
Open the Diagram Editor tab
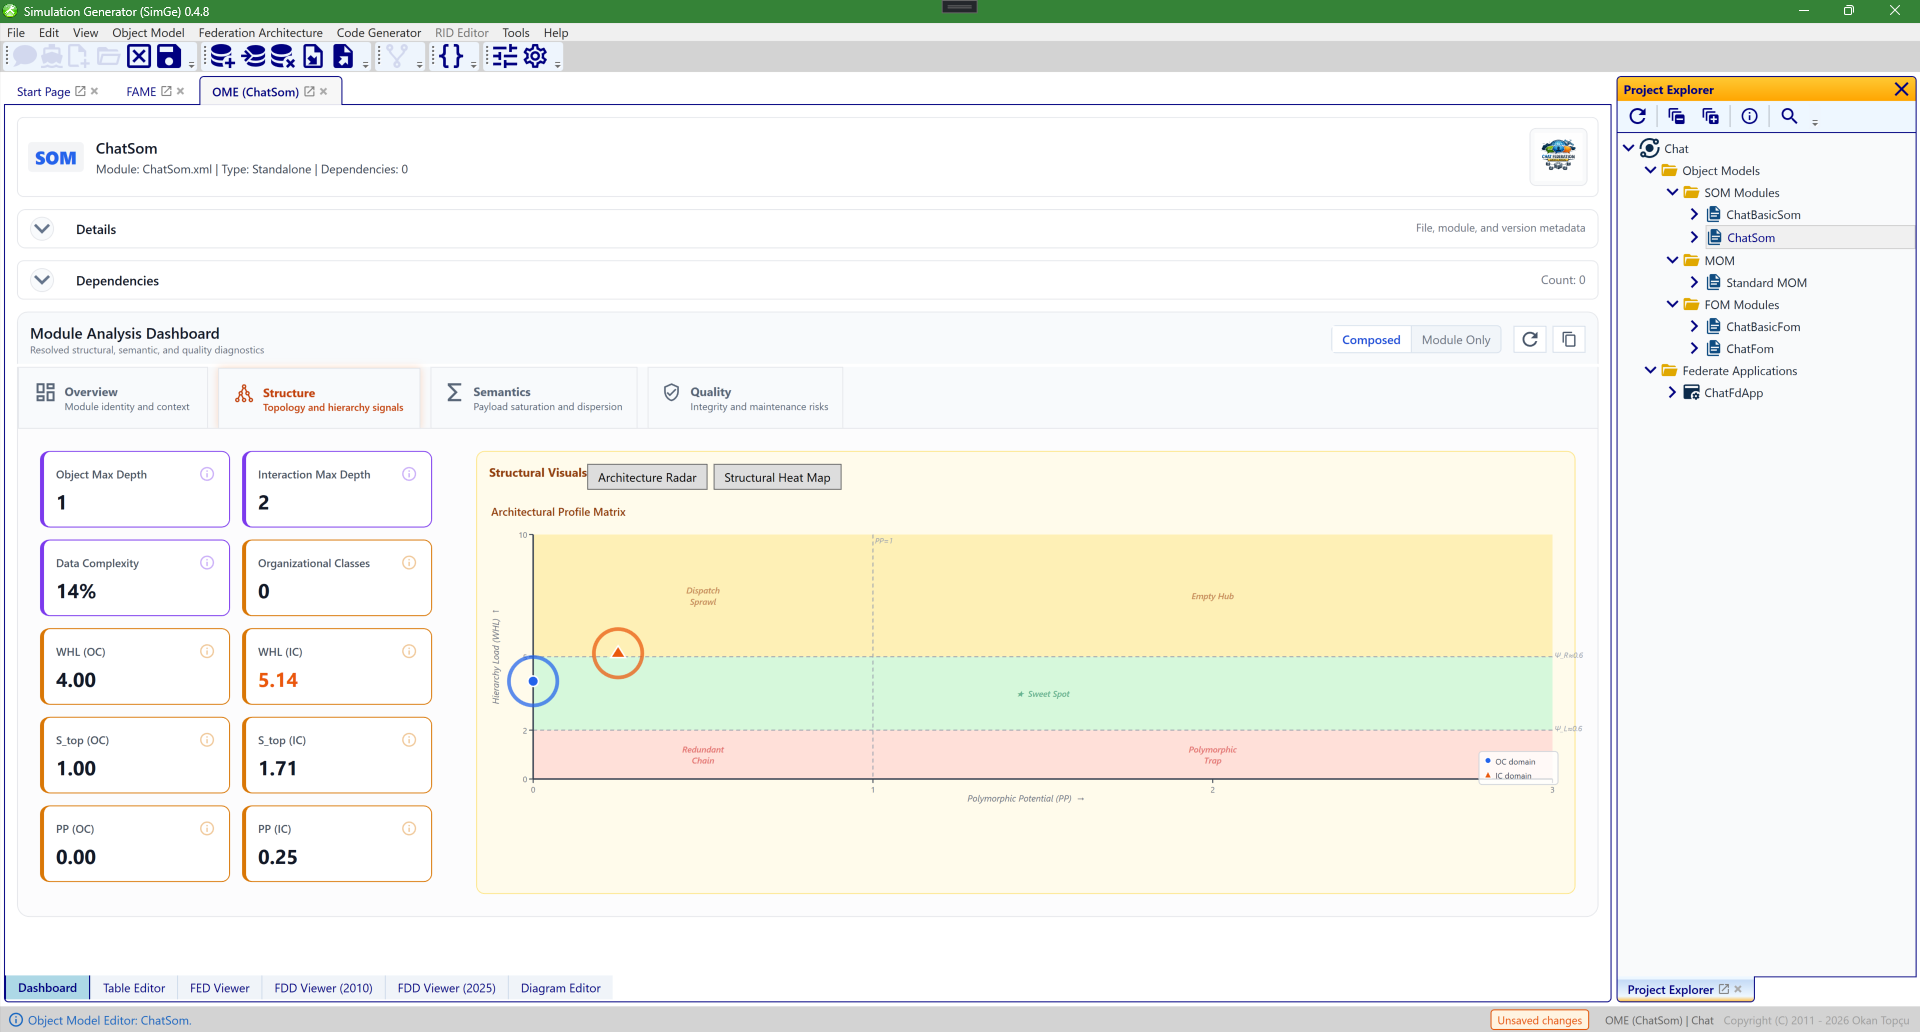560,988
